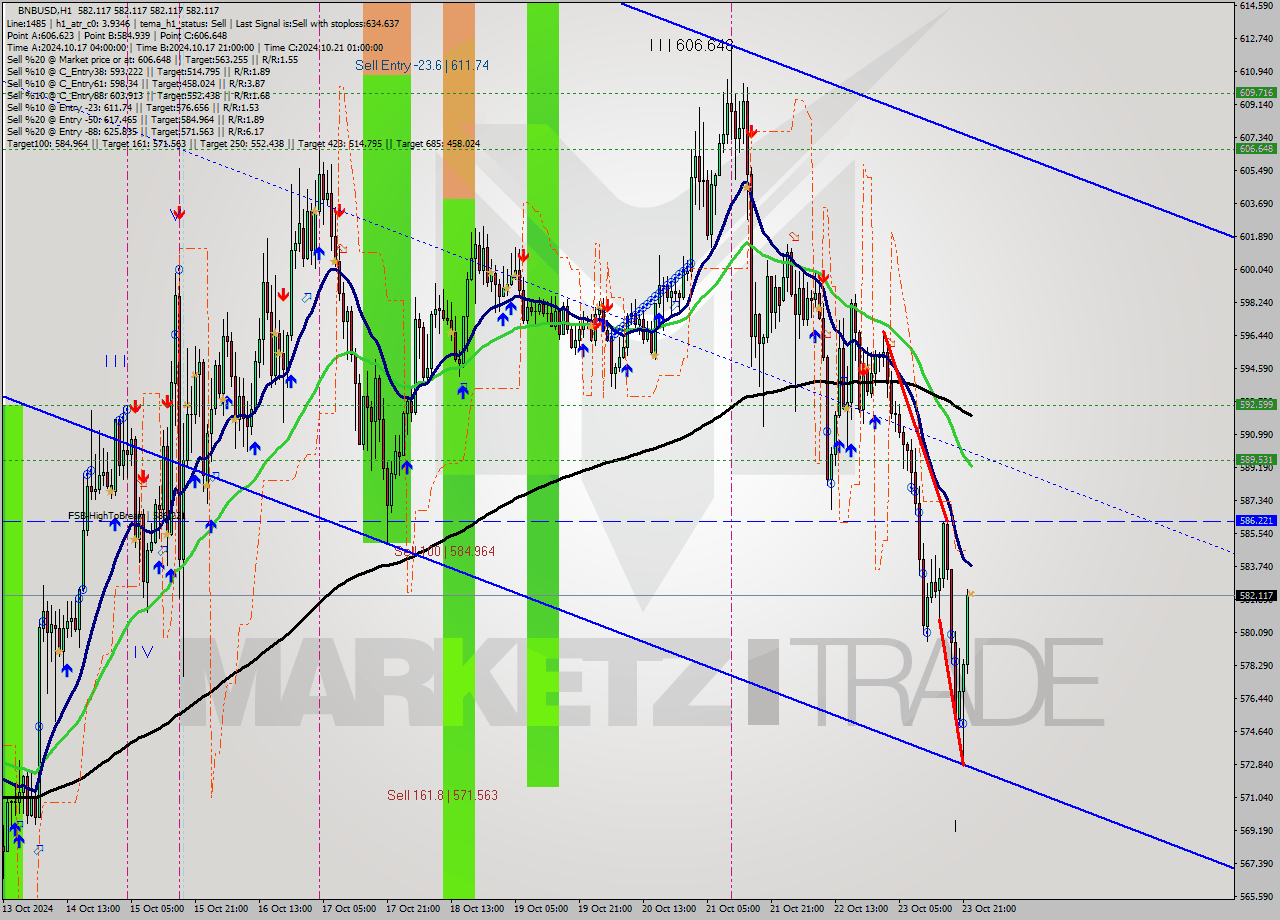Click the '| | | 606.648' peak label
This screenshot has width=1280, height=920.
point(691,45)
